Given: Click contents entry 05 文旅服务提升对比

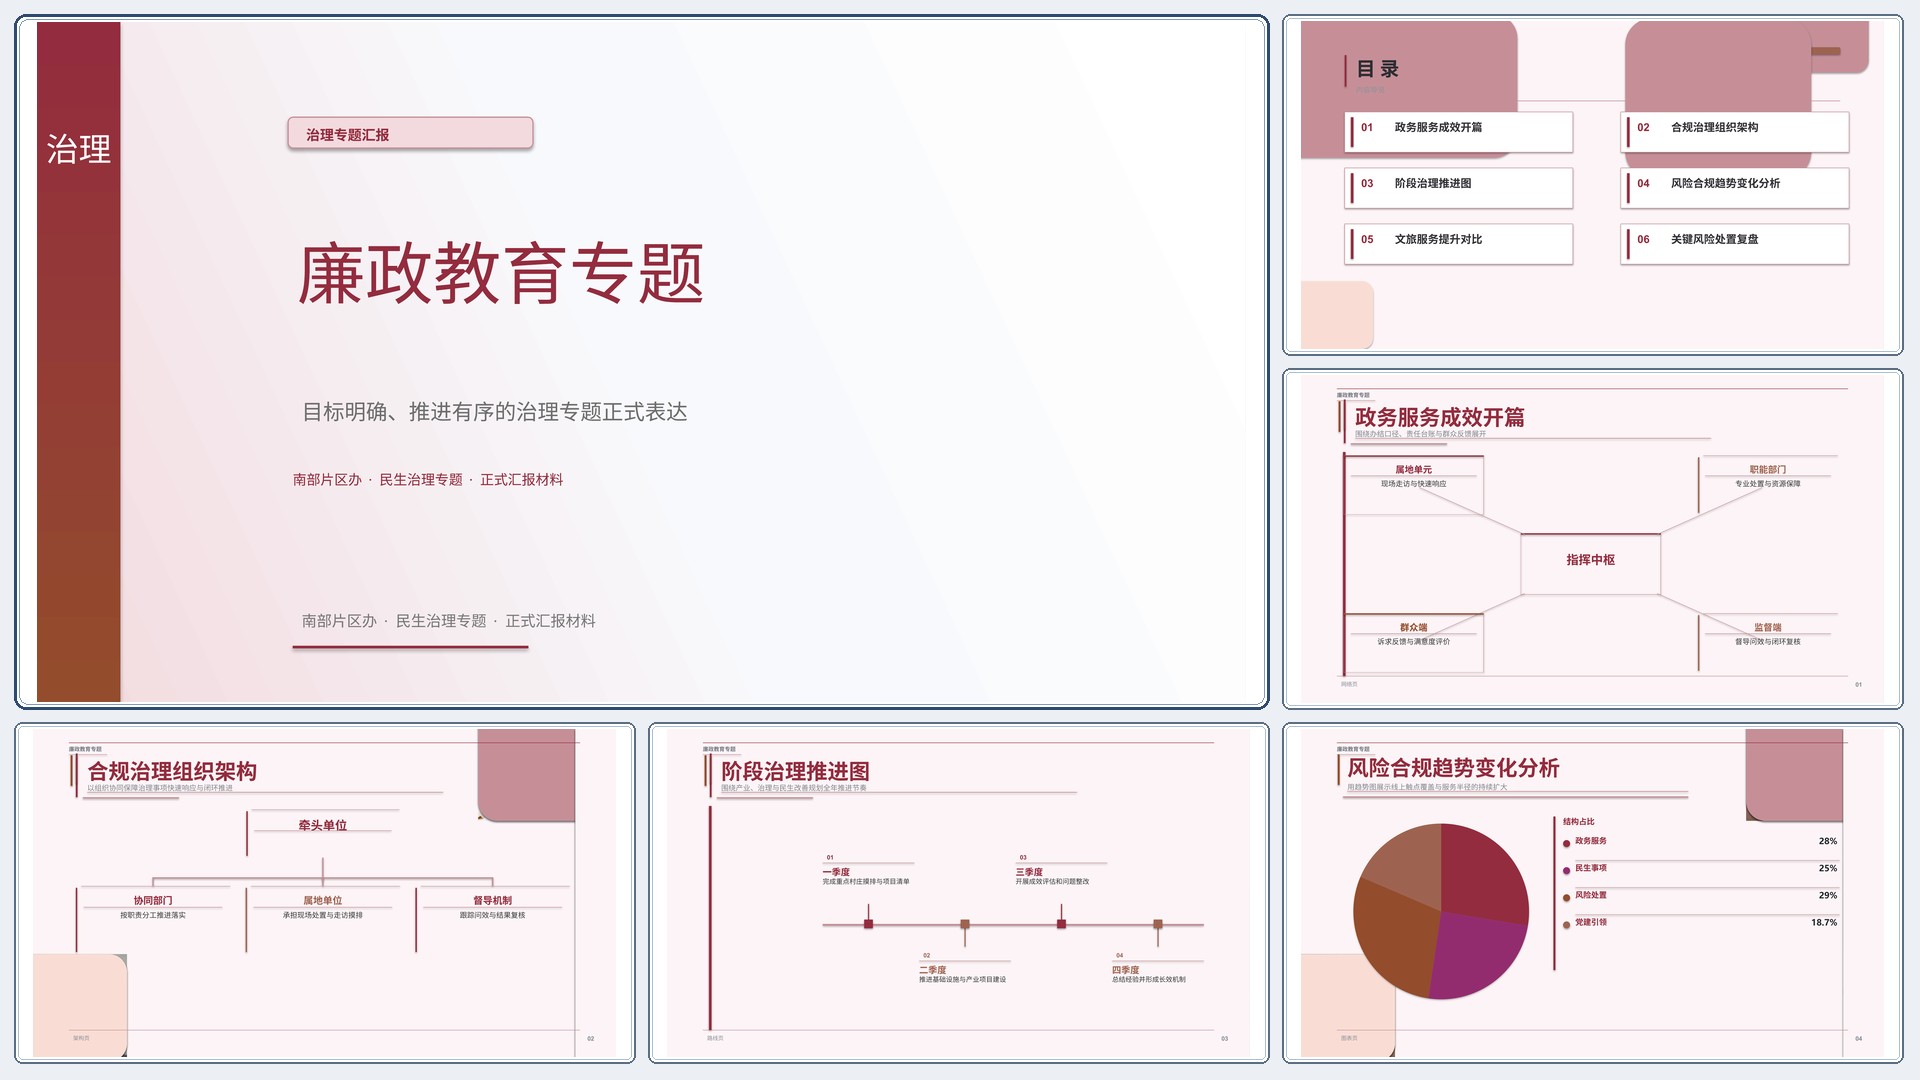Looking at the screenshot, I should [1459, 243].
